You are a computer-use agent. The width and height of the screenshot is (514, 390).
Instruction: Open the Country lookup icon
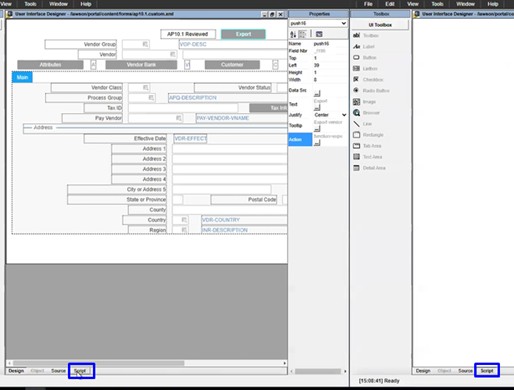184,220
